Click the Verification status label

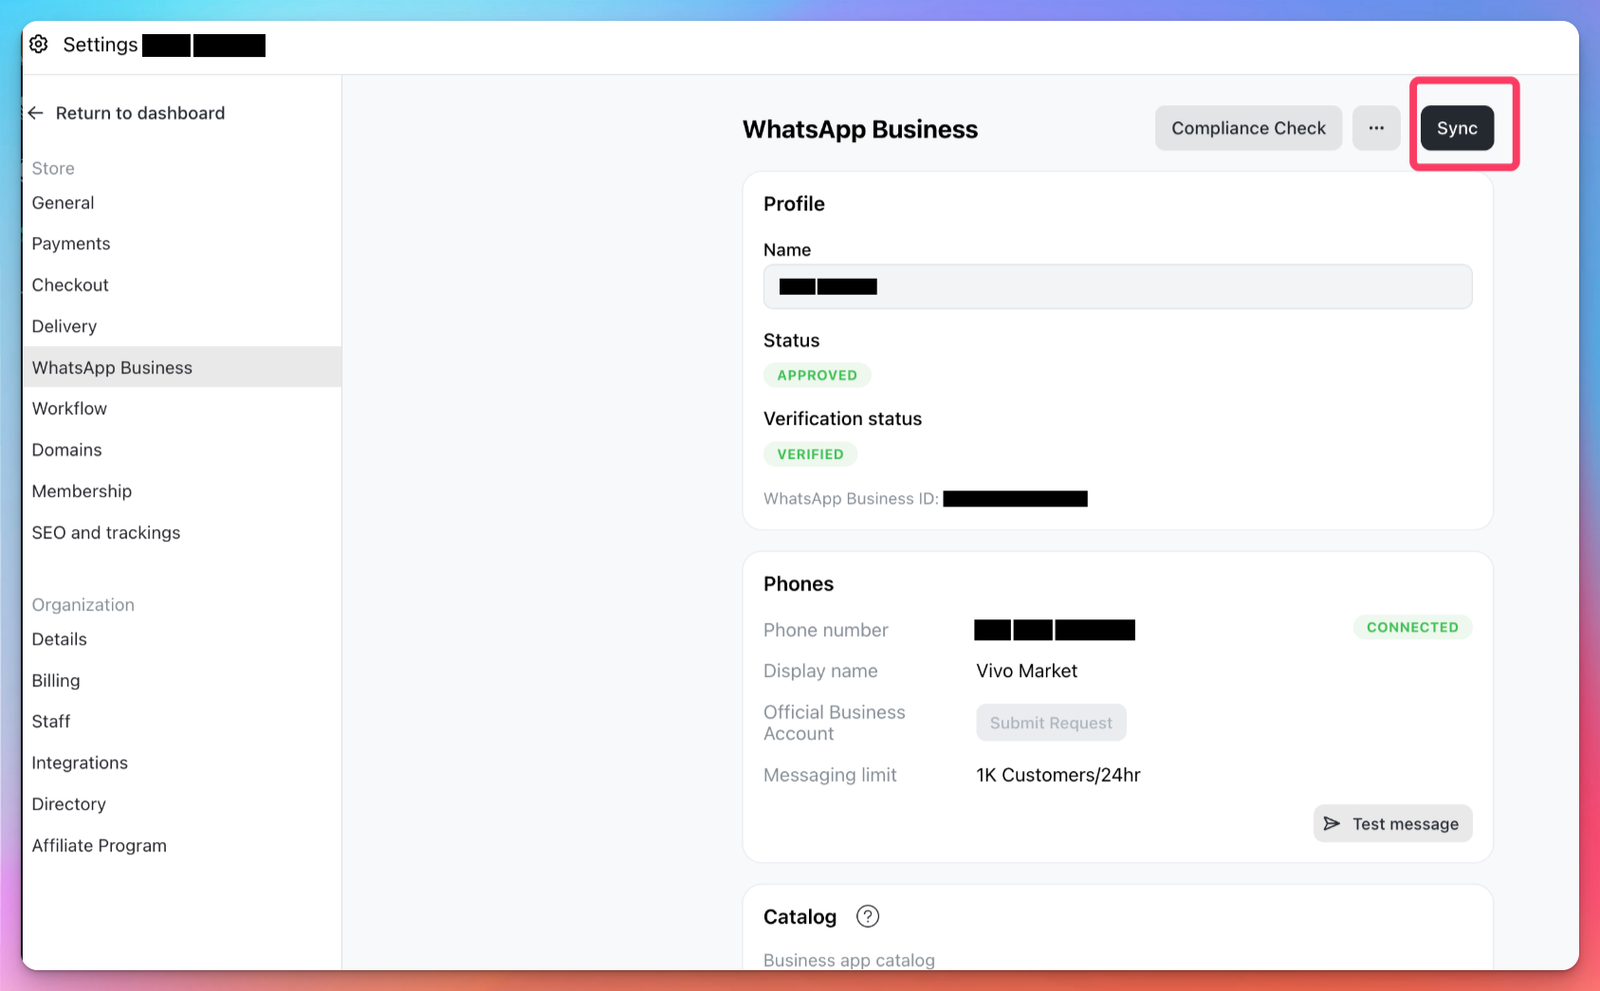click(x=843, y=419)
